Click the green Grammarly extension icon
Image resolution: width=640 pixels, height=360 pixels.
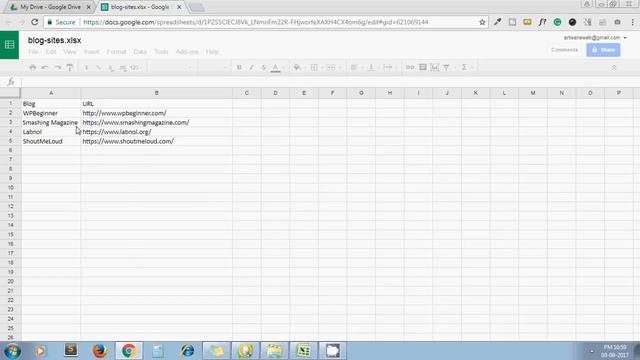coord(557,22)
